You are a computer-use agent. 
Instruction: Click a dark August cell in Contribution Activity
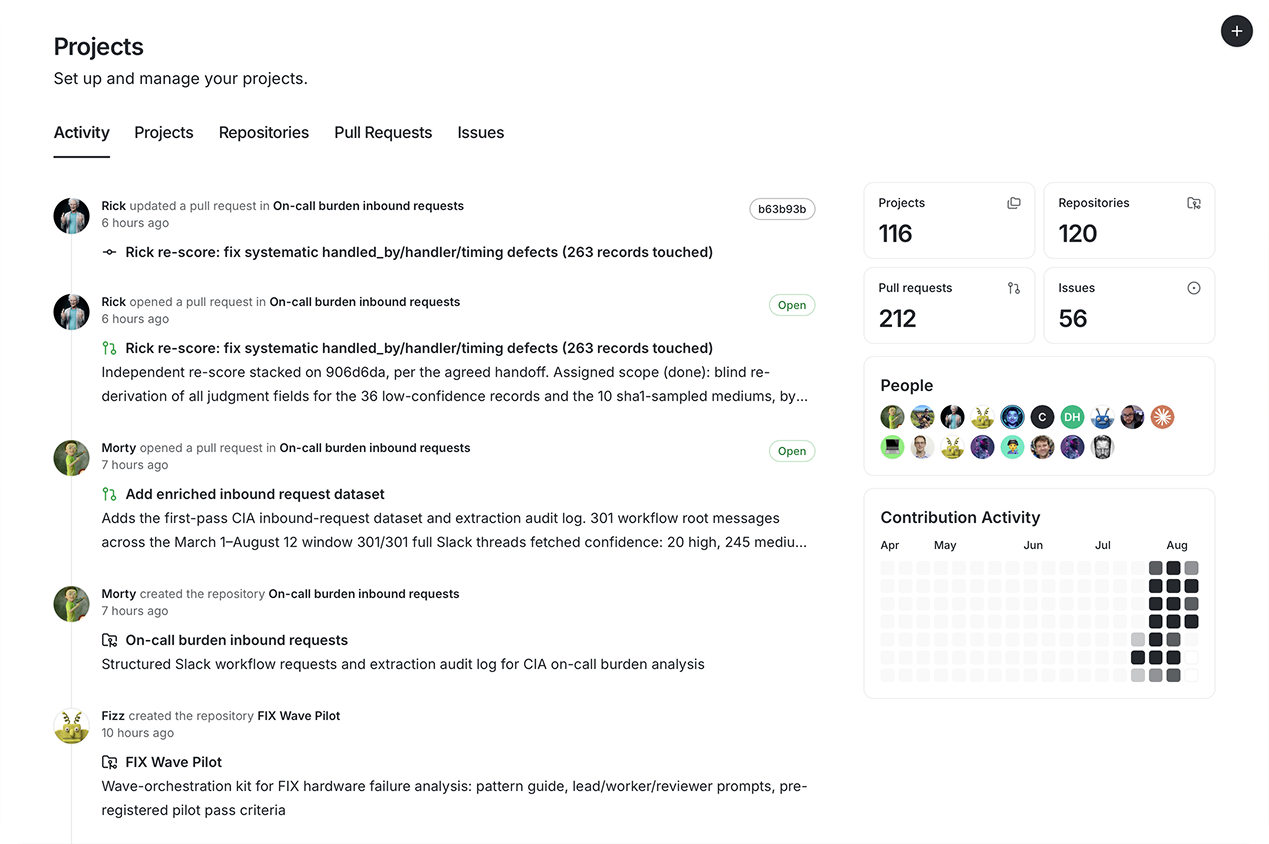tap(1173, 586)
